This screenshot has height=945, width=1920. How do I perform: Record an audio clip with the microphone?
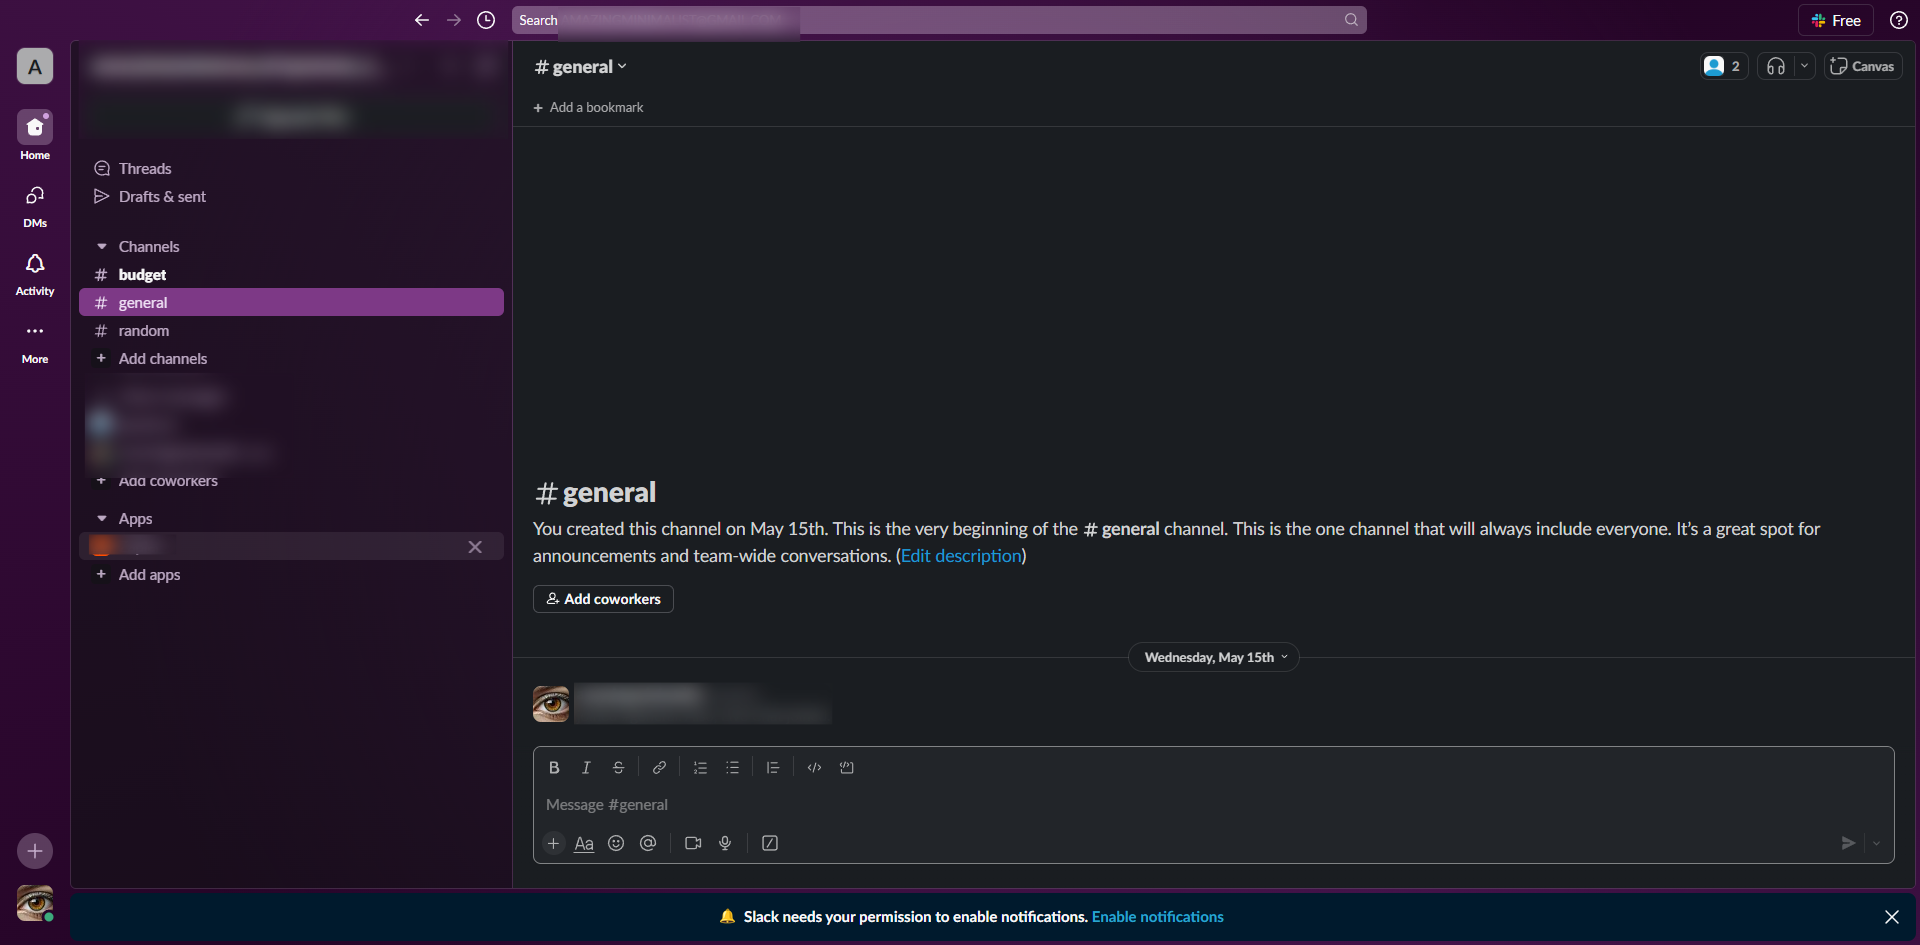point(725,843)
